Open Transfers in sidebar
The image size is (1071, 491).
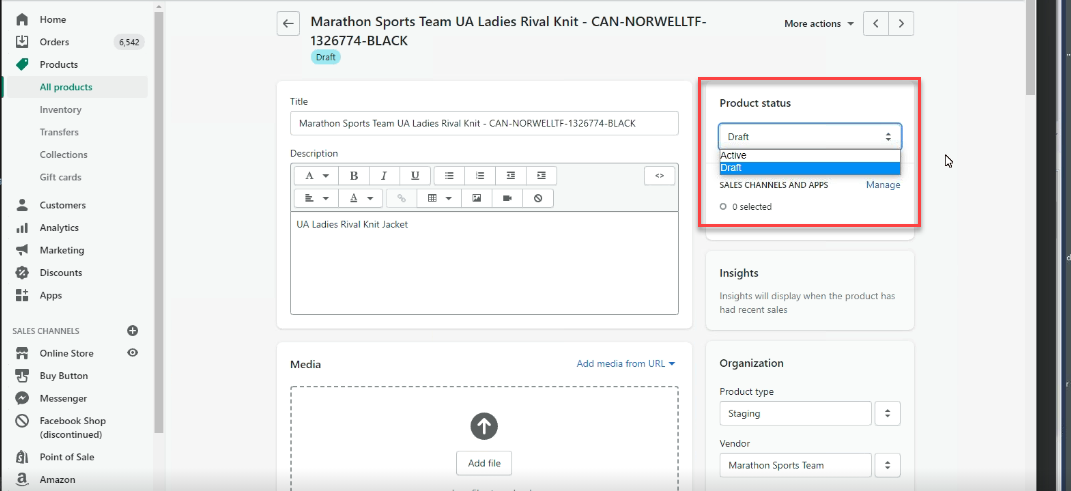pos(59,132)
